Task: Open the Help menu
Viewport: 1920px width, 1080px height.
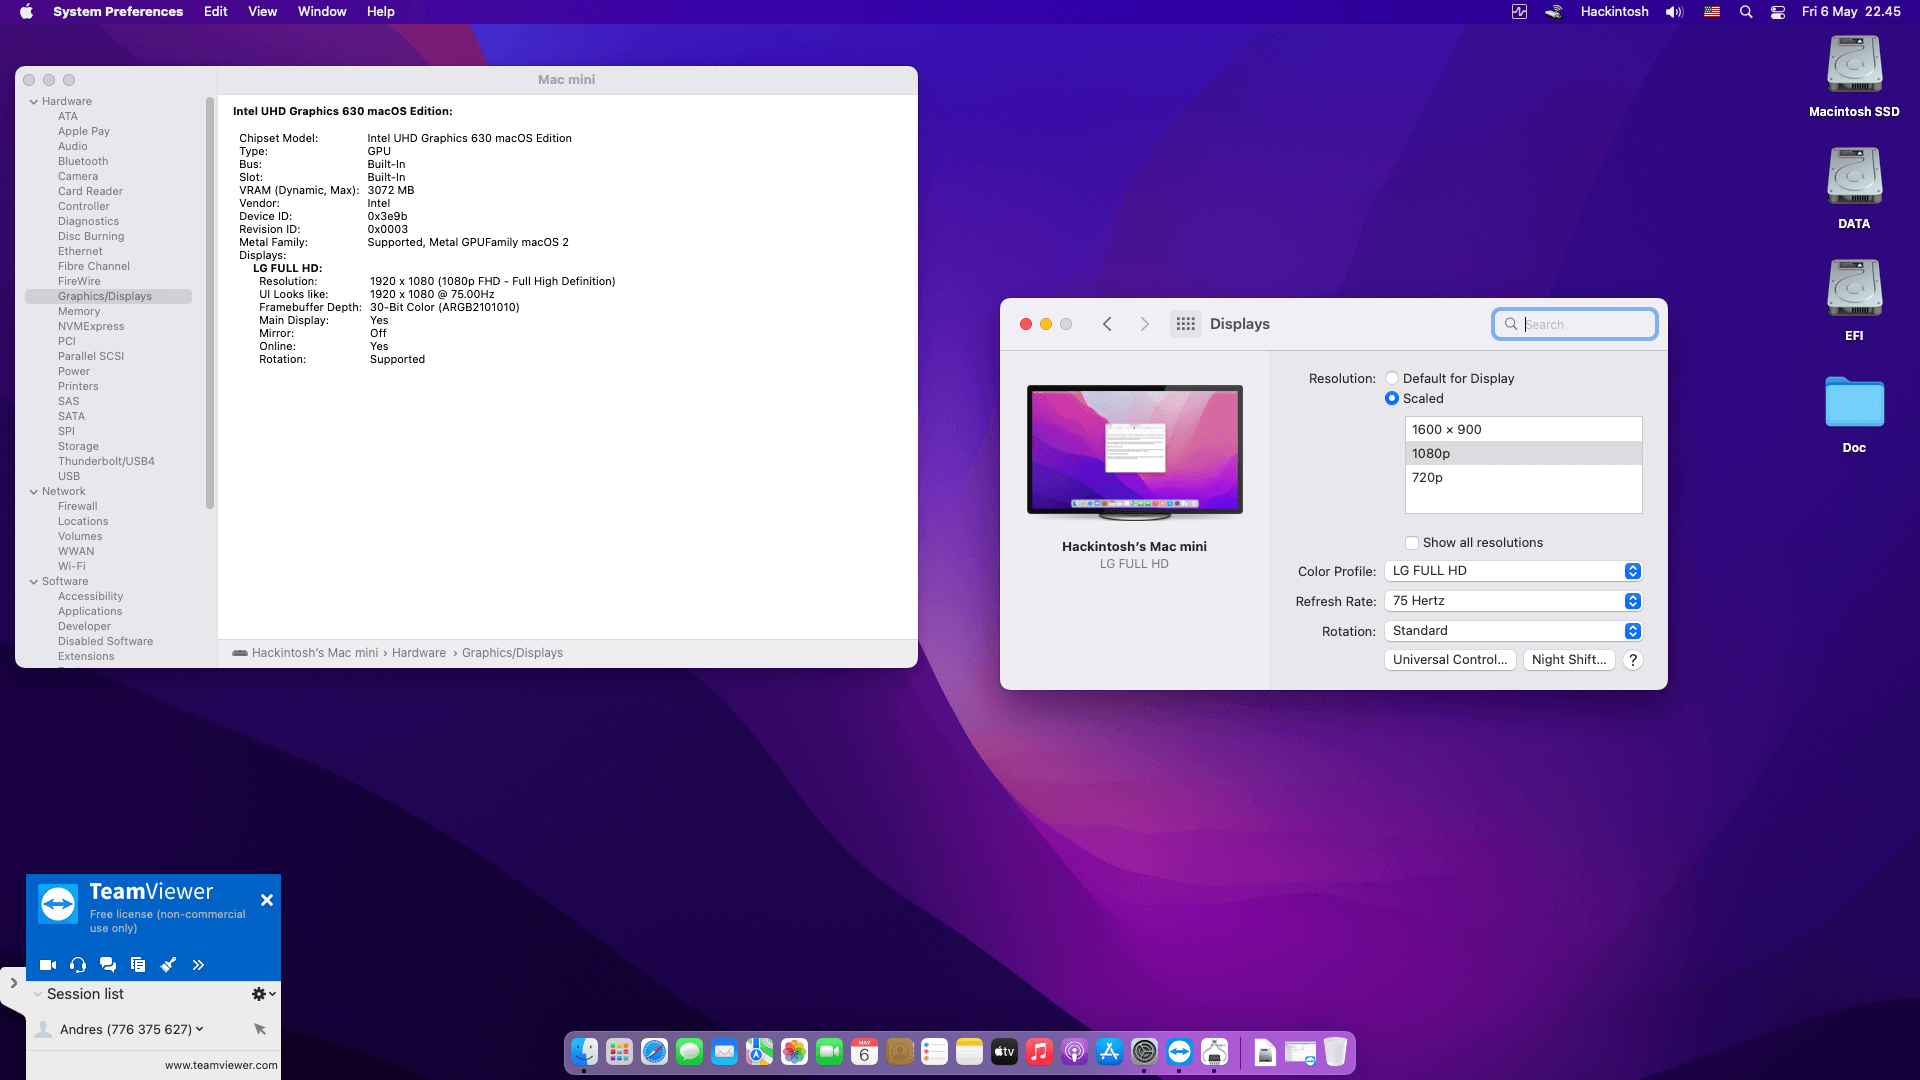Action: pos(380,12)
